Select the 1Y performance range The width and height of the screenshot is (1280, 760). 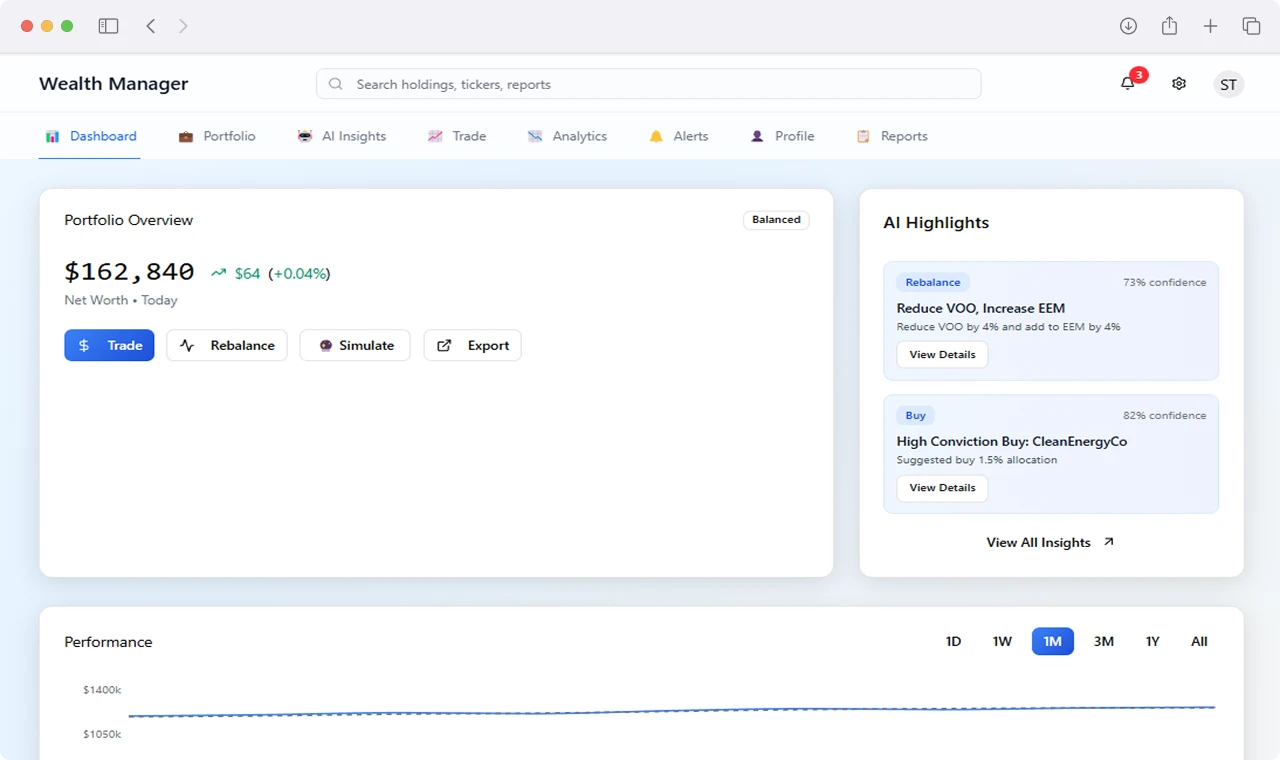tap(1153, 641)
